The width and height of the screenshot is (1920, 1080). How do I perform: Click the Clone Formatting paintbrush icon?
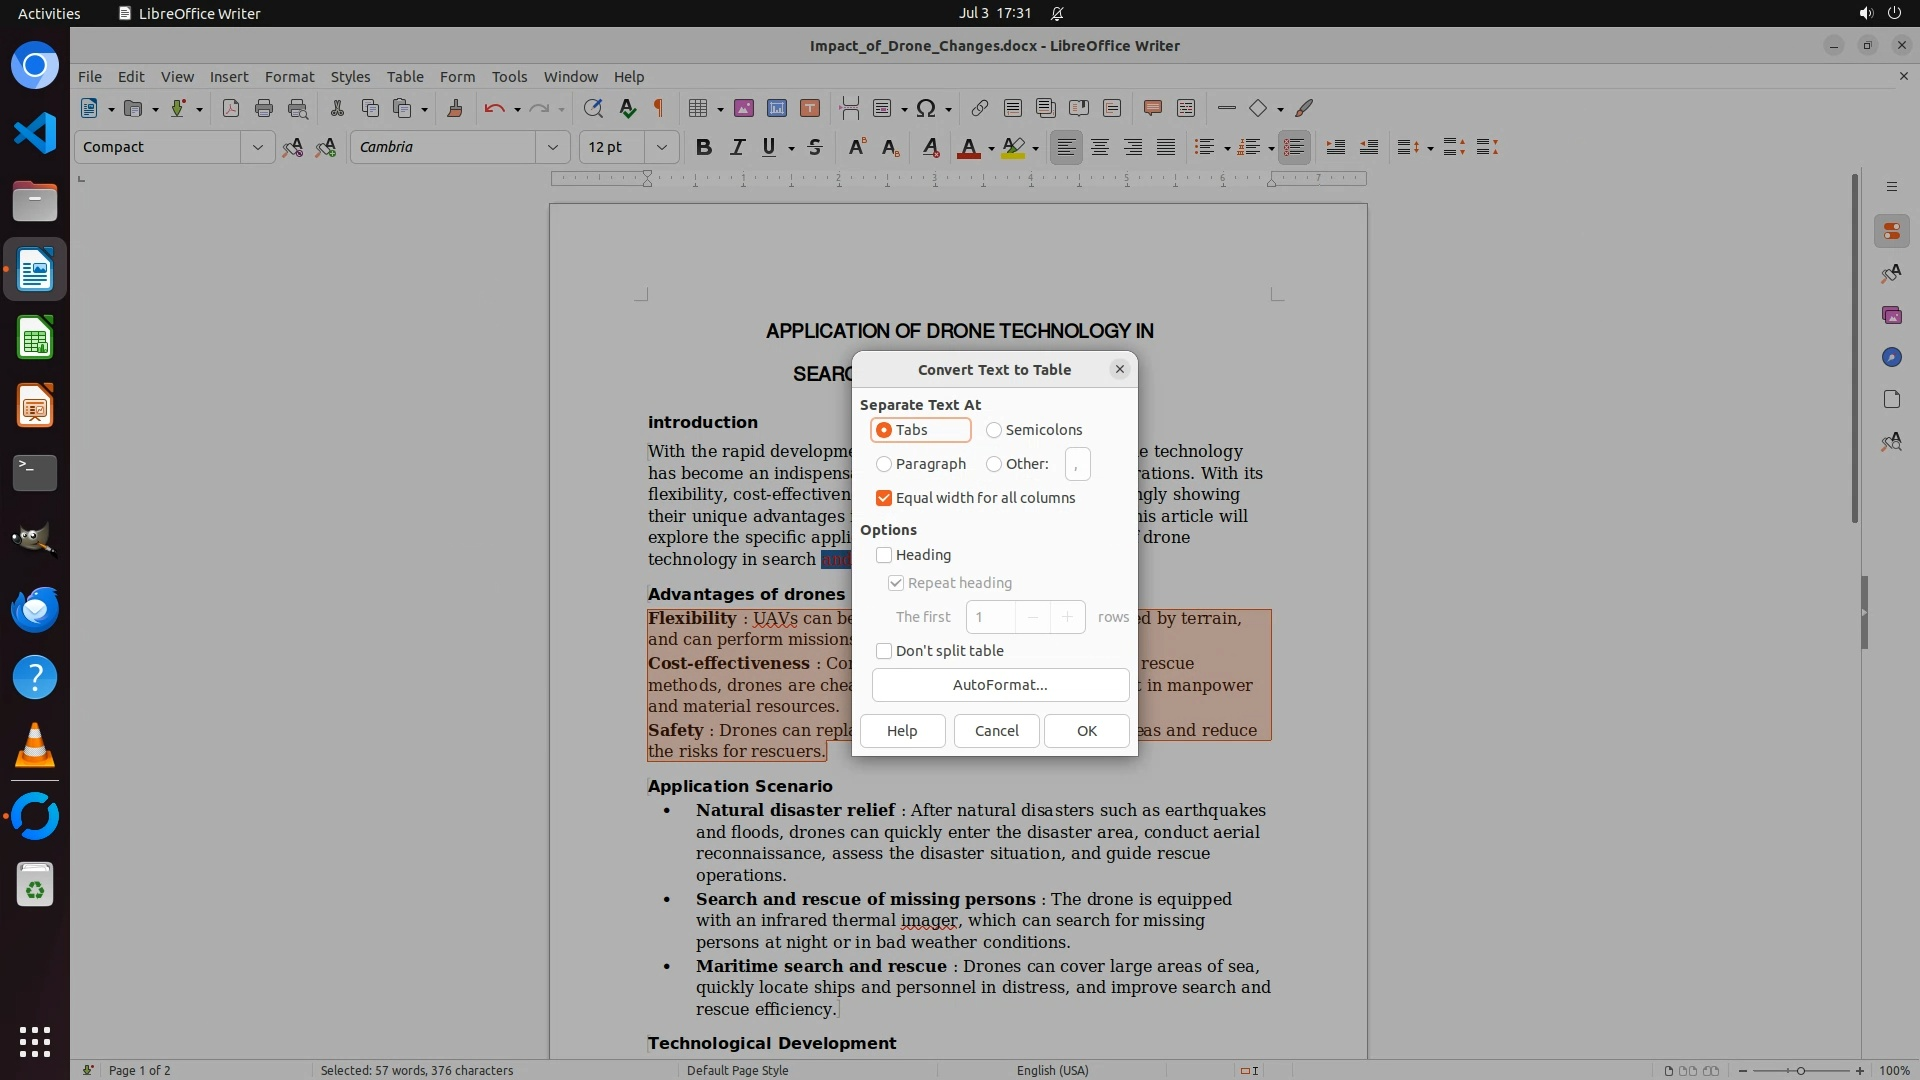coord(454,108)
